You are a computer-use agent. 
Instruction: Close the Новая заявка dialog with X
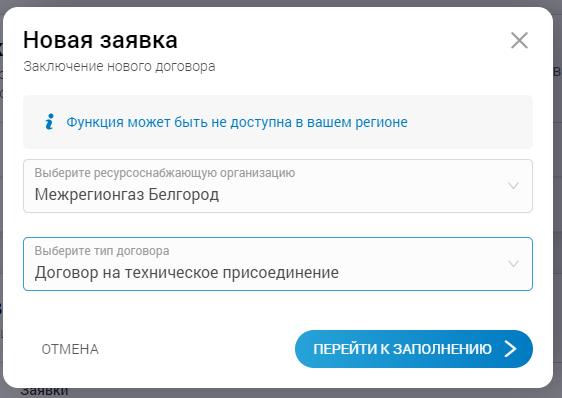519,40
